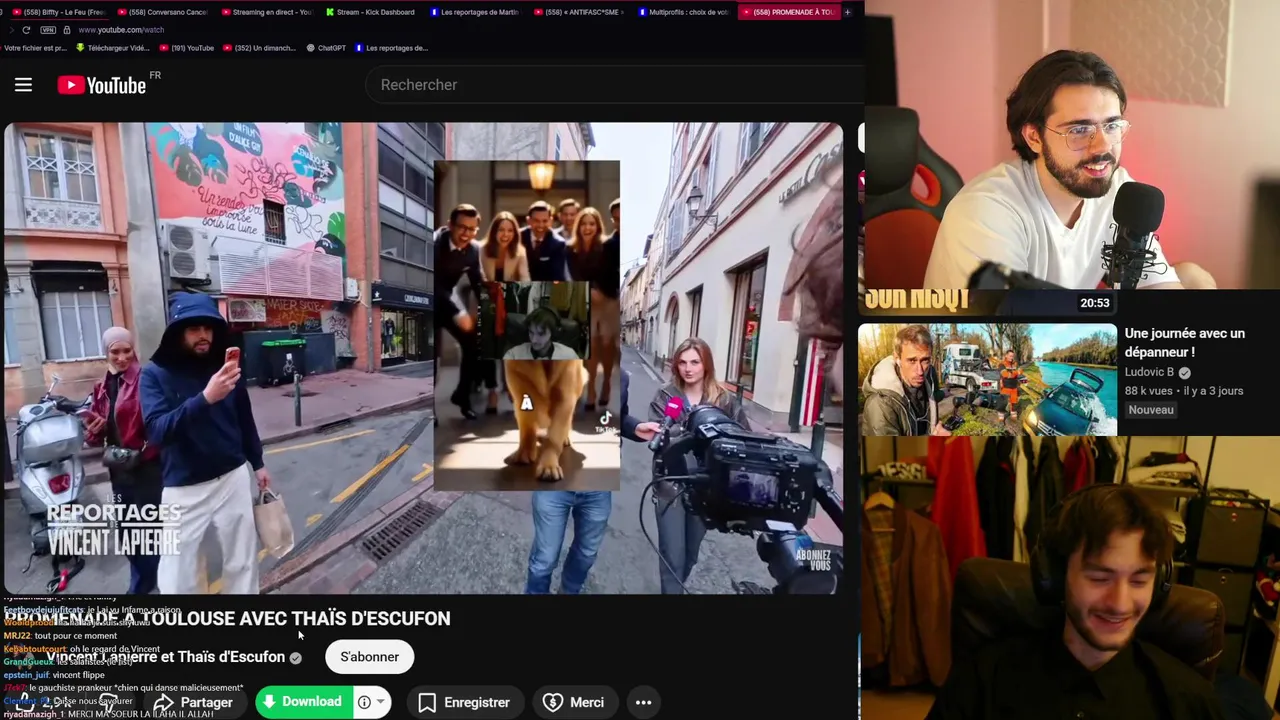The image size is (1280, 720).
Task: Click the verified badge beside channel name
Action: (x=295, y=658)
